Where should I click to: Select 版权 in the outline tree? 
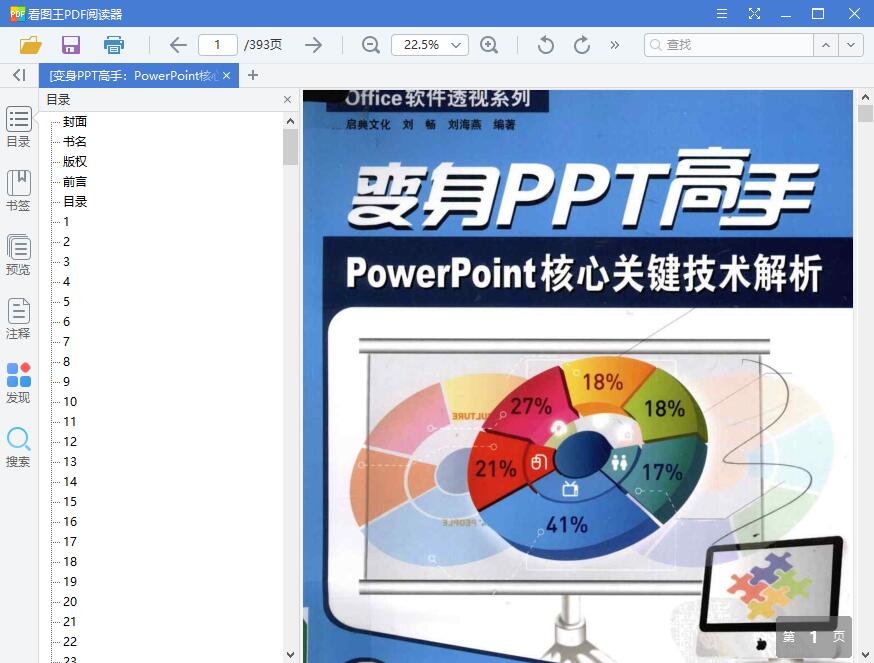[75, 162]
